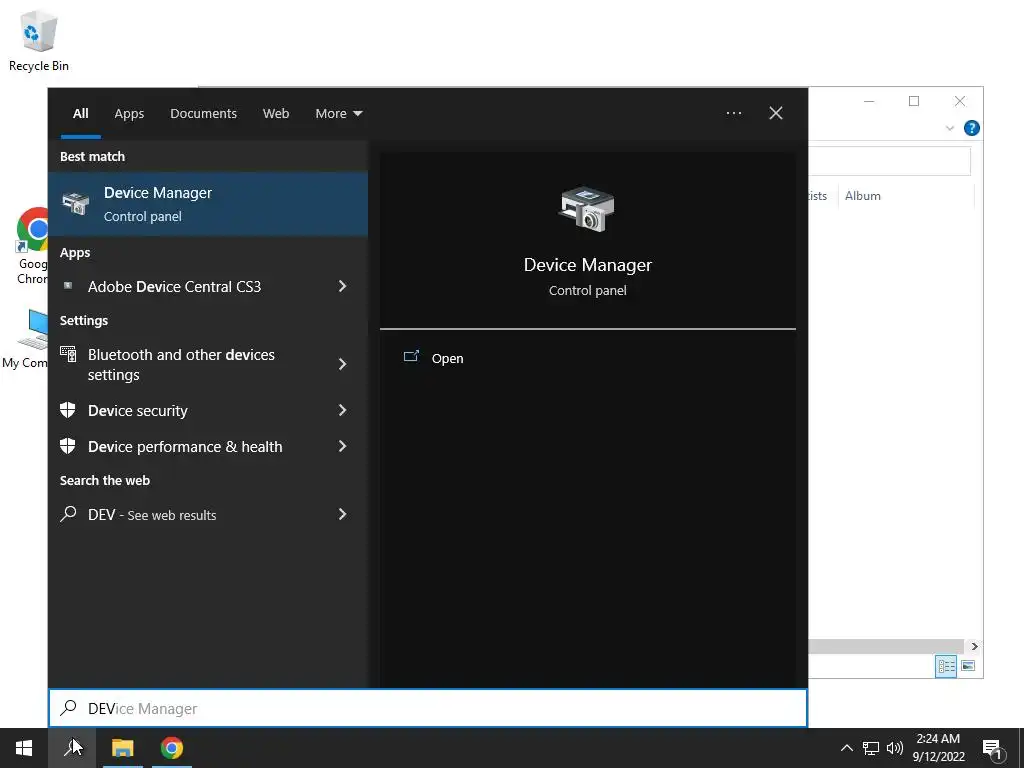Click the magnifier icon in the search box
The width and height of the screenshot is (1024, 768).
68,707
